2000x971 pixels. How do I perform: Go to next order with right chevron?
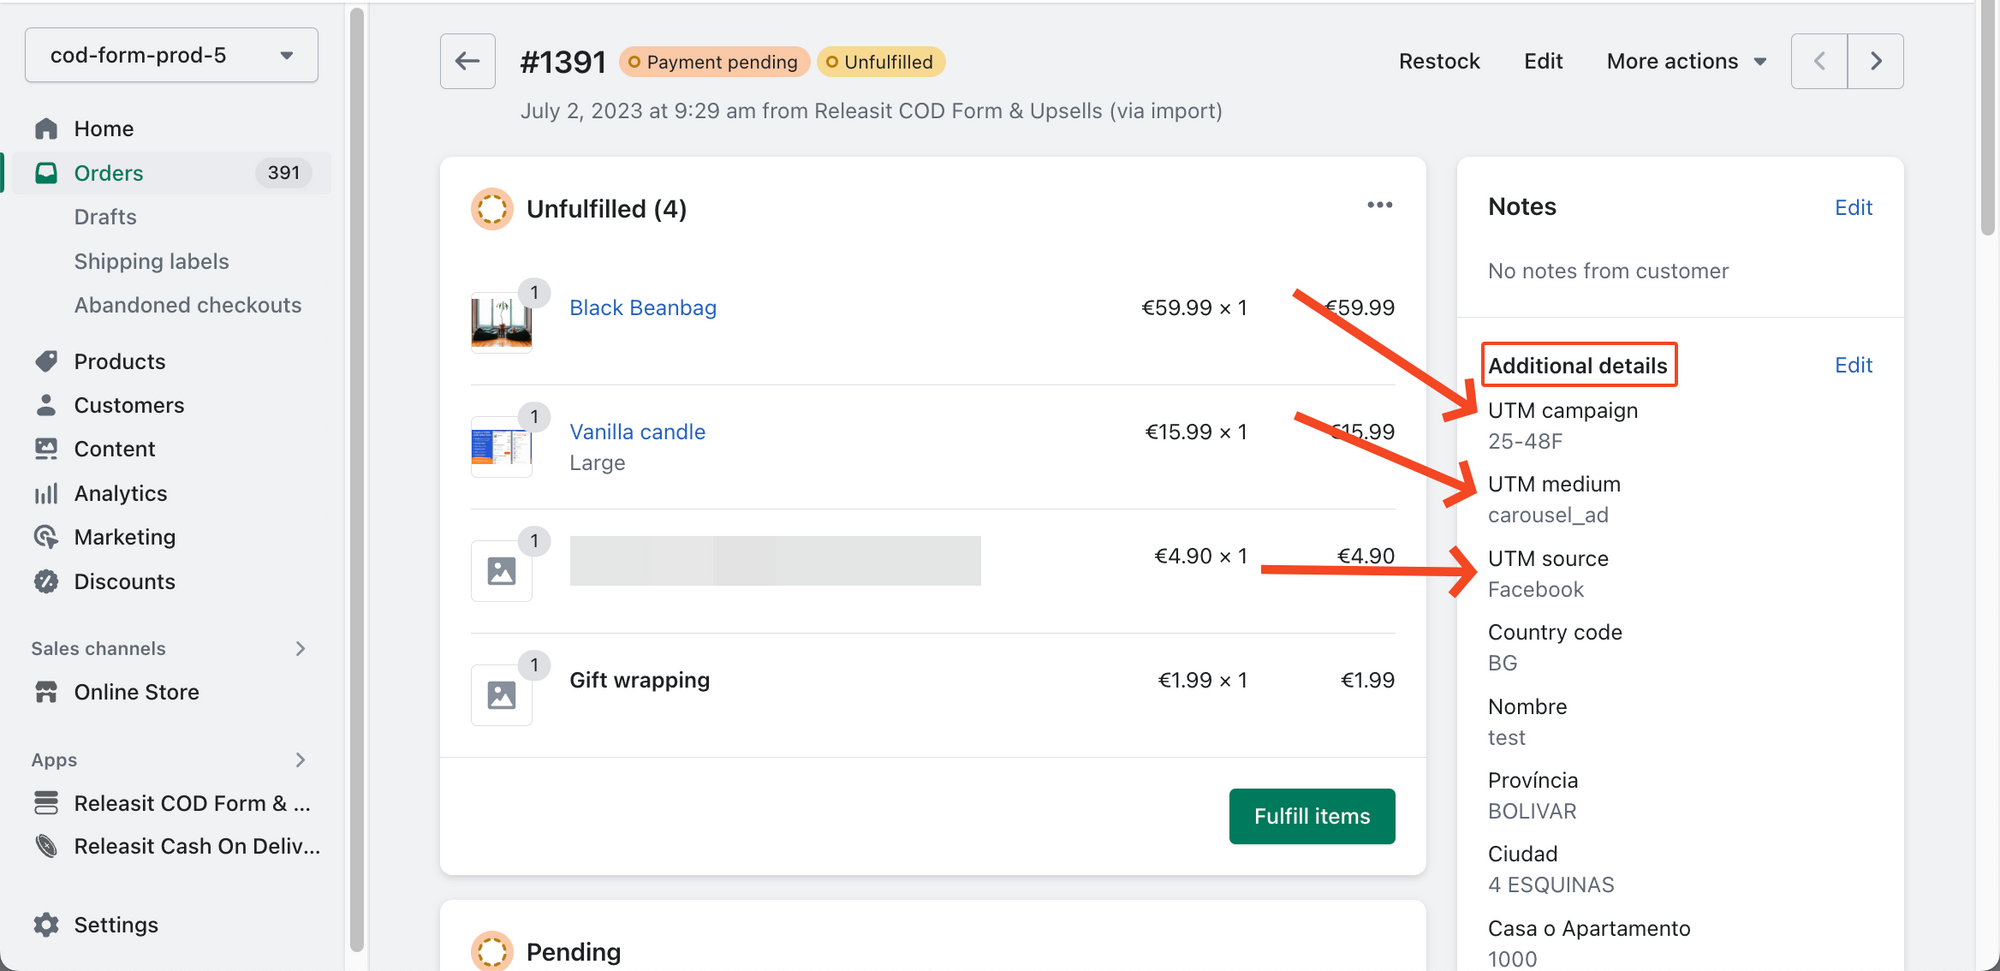click(x=1876, y=61)
